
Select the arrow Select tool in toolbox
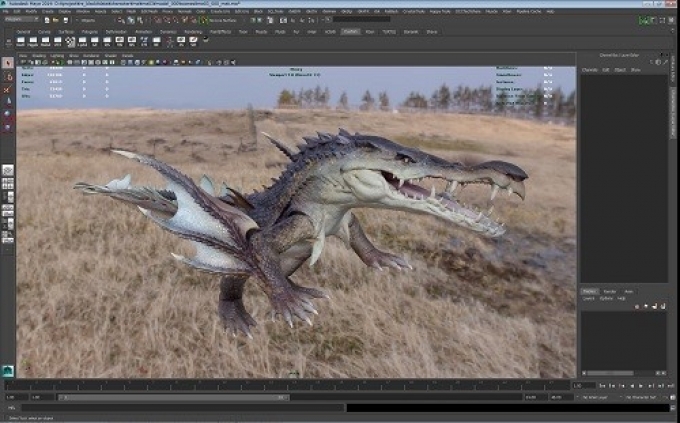(7, 63)
